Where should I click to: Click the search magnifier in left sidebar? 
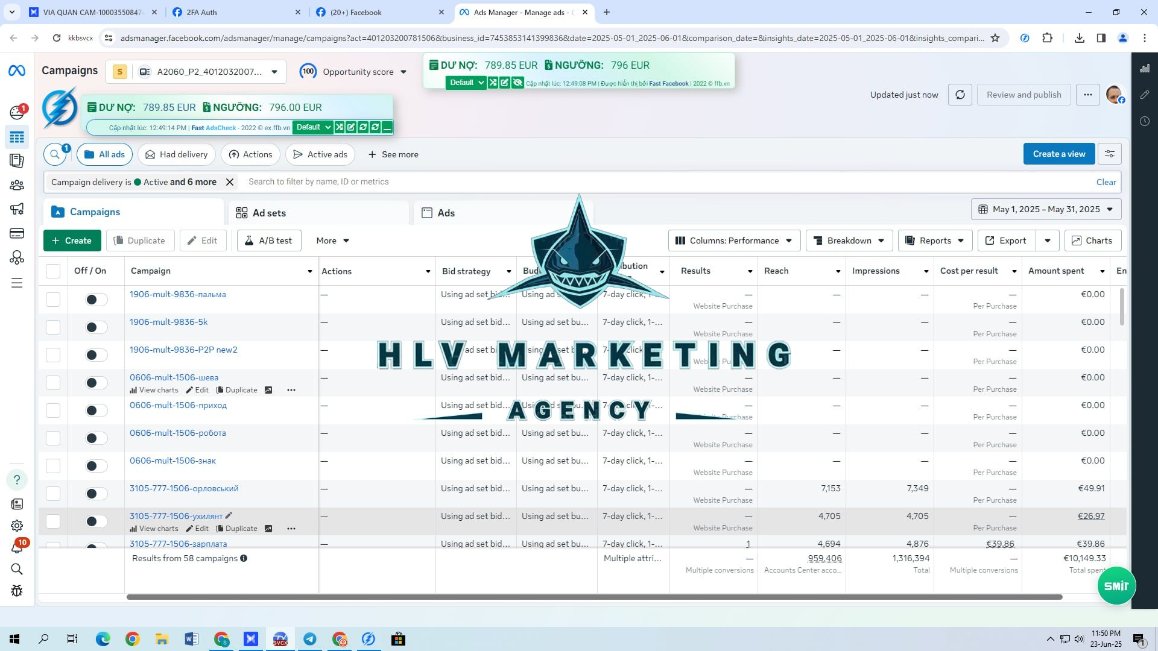click(x=16, y=569)
